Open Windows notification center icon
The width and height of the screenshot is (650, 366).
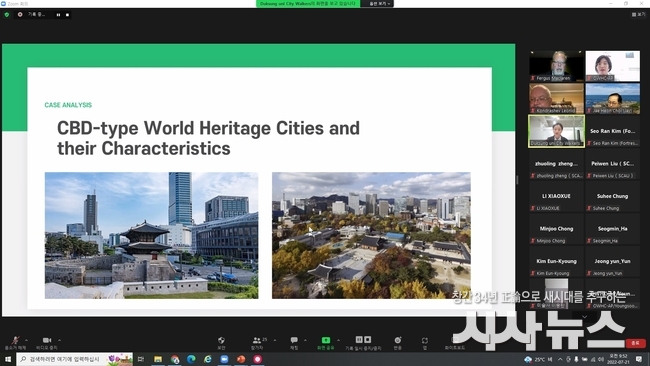click(639, 359)
